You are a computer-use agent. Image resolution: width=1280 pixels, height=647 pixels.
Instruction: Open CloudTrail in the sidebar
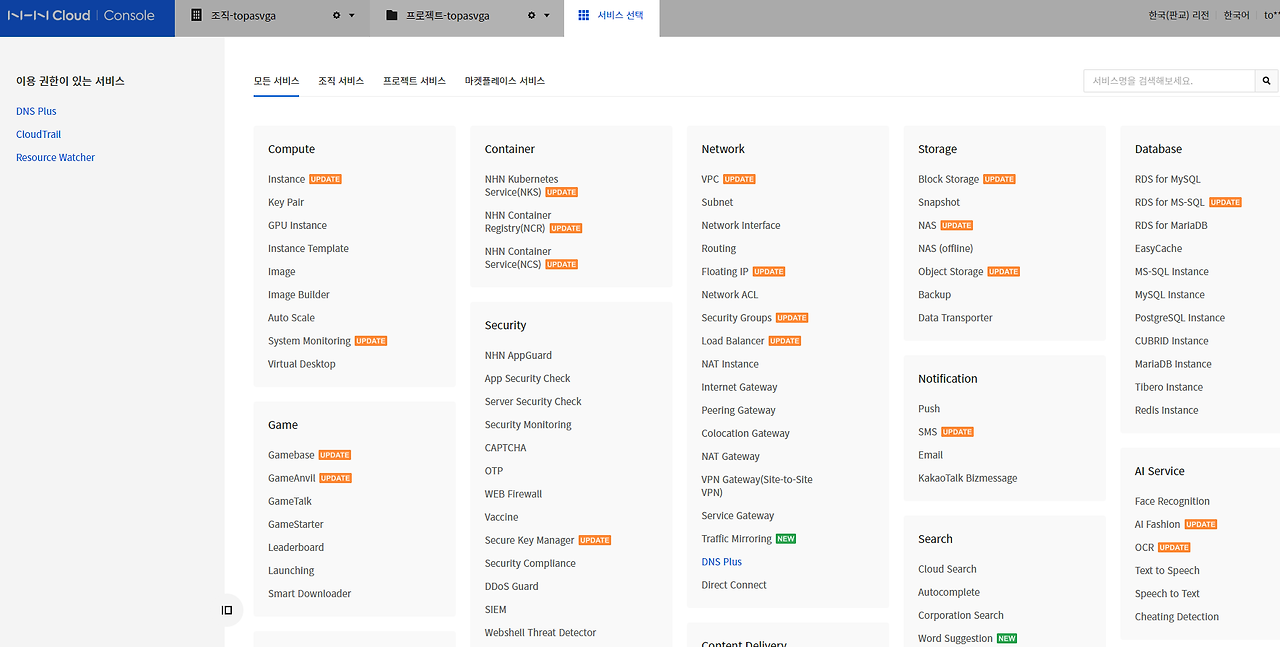click(38, 135)
